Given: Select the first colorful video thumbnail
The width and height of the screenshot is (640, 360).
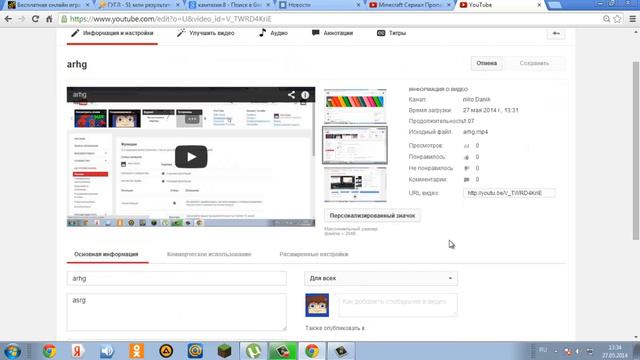Looking at the screenshot, I should [x=355, y=106].
